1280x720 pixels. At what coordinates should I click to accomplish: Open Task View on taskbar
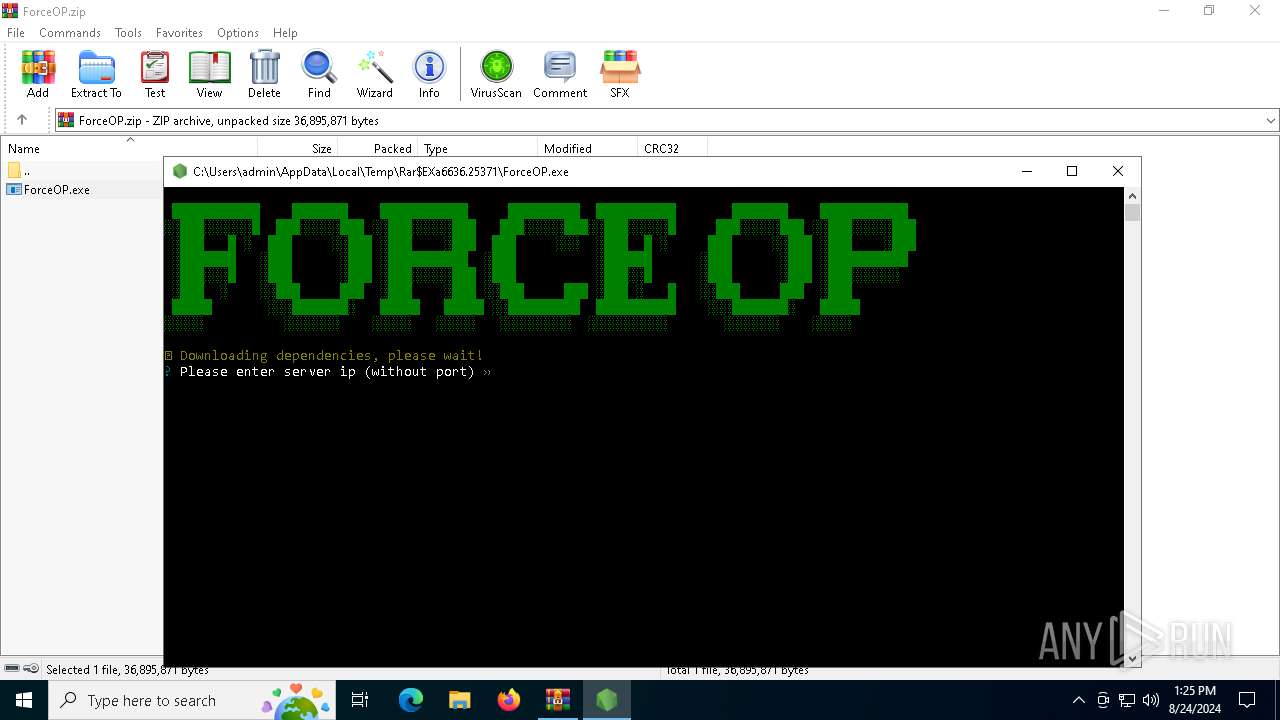[x=360, y=700]
